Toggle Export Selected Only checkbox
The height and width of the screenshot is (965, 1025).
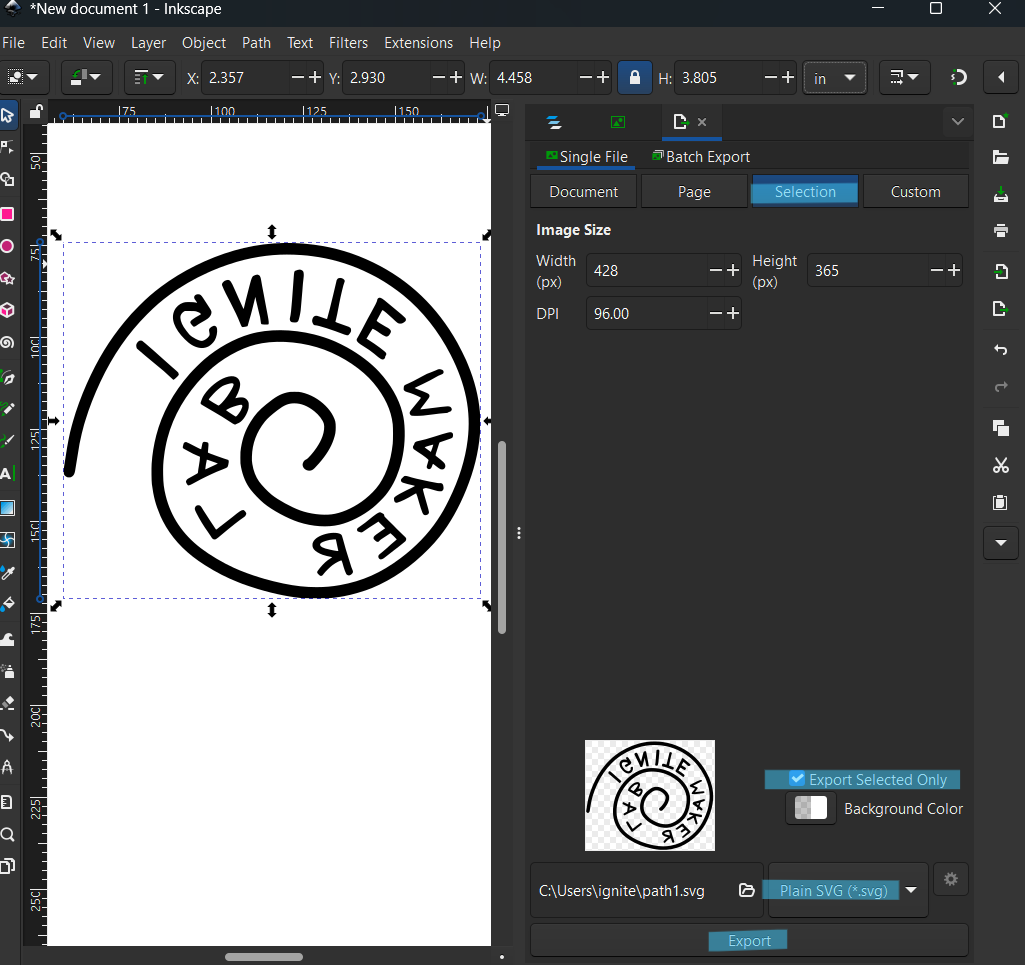tap(797, 779)
